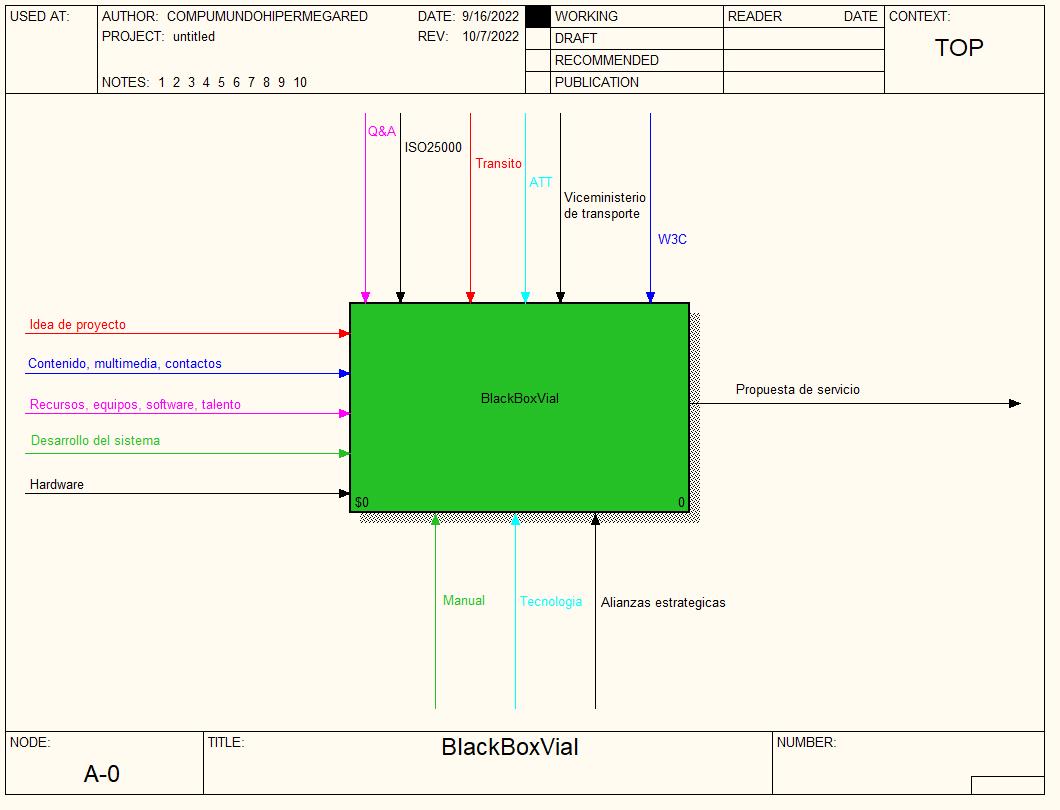Image resolution: width=1060 pixels, height=810 pixels.
Task: Click the empty RECOMMENDED status box
Action: pyautogui.click(x=538, y=60)
